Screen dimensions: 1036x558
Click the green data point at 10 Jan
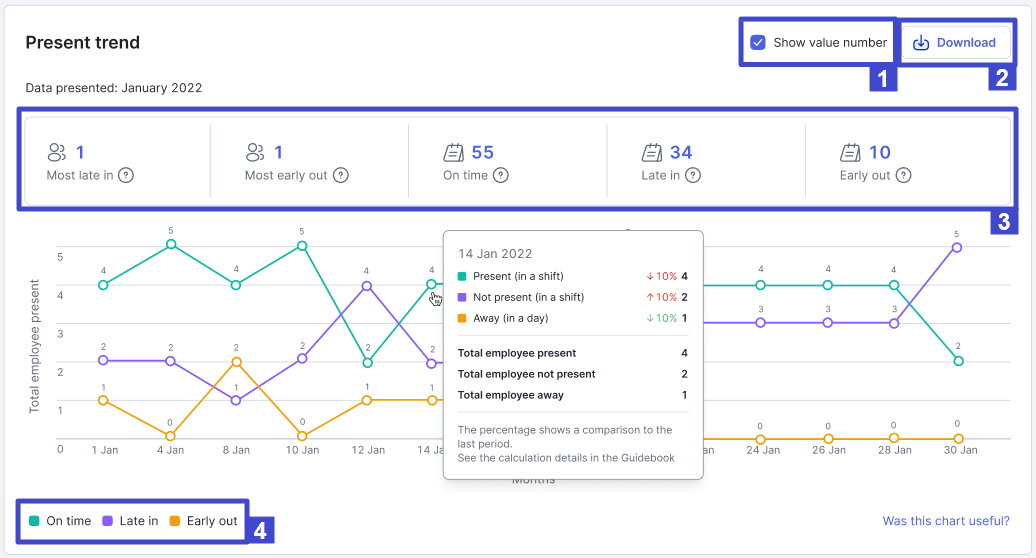tap(302, 245)
